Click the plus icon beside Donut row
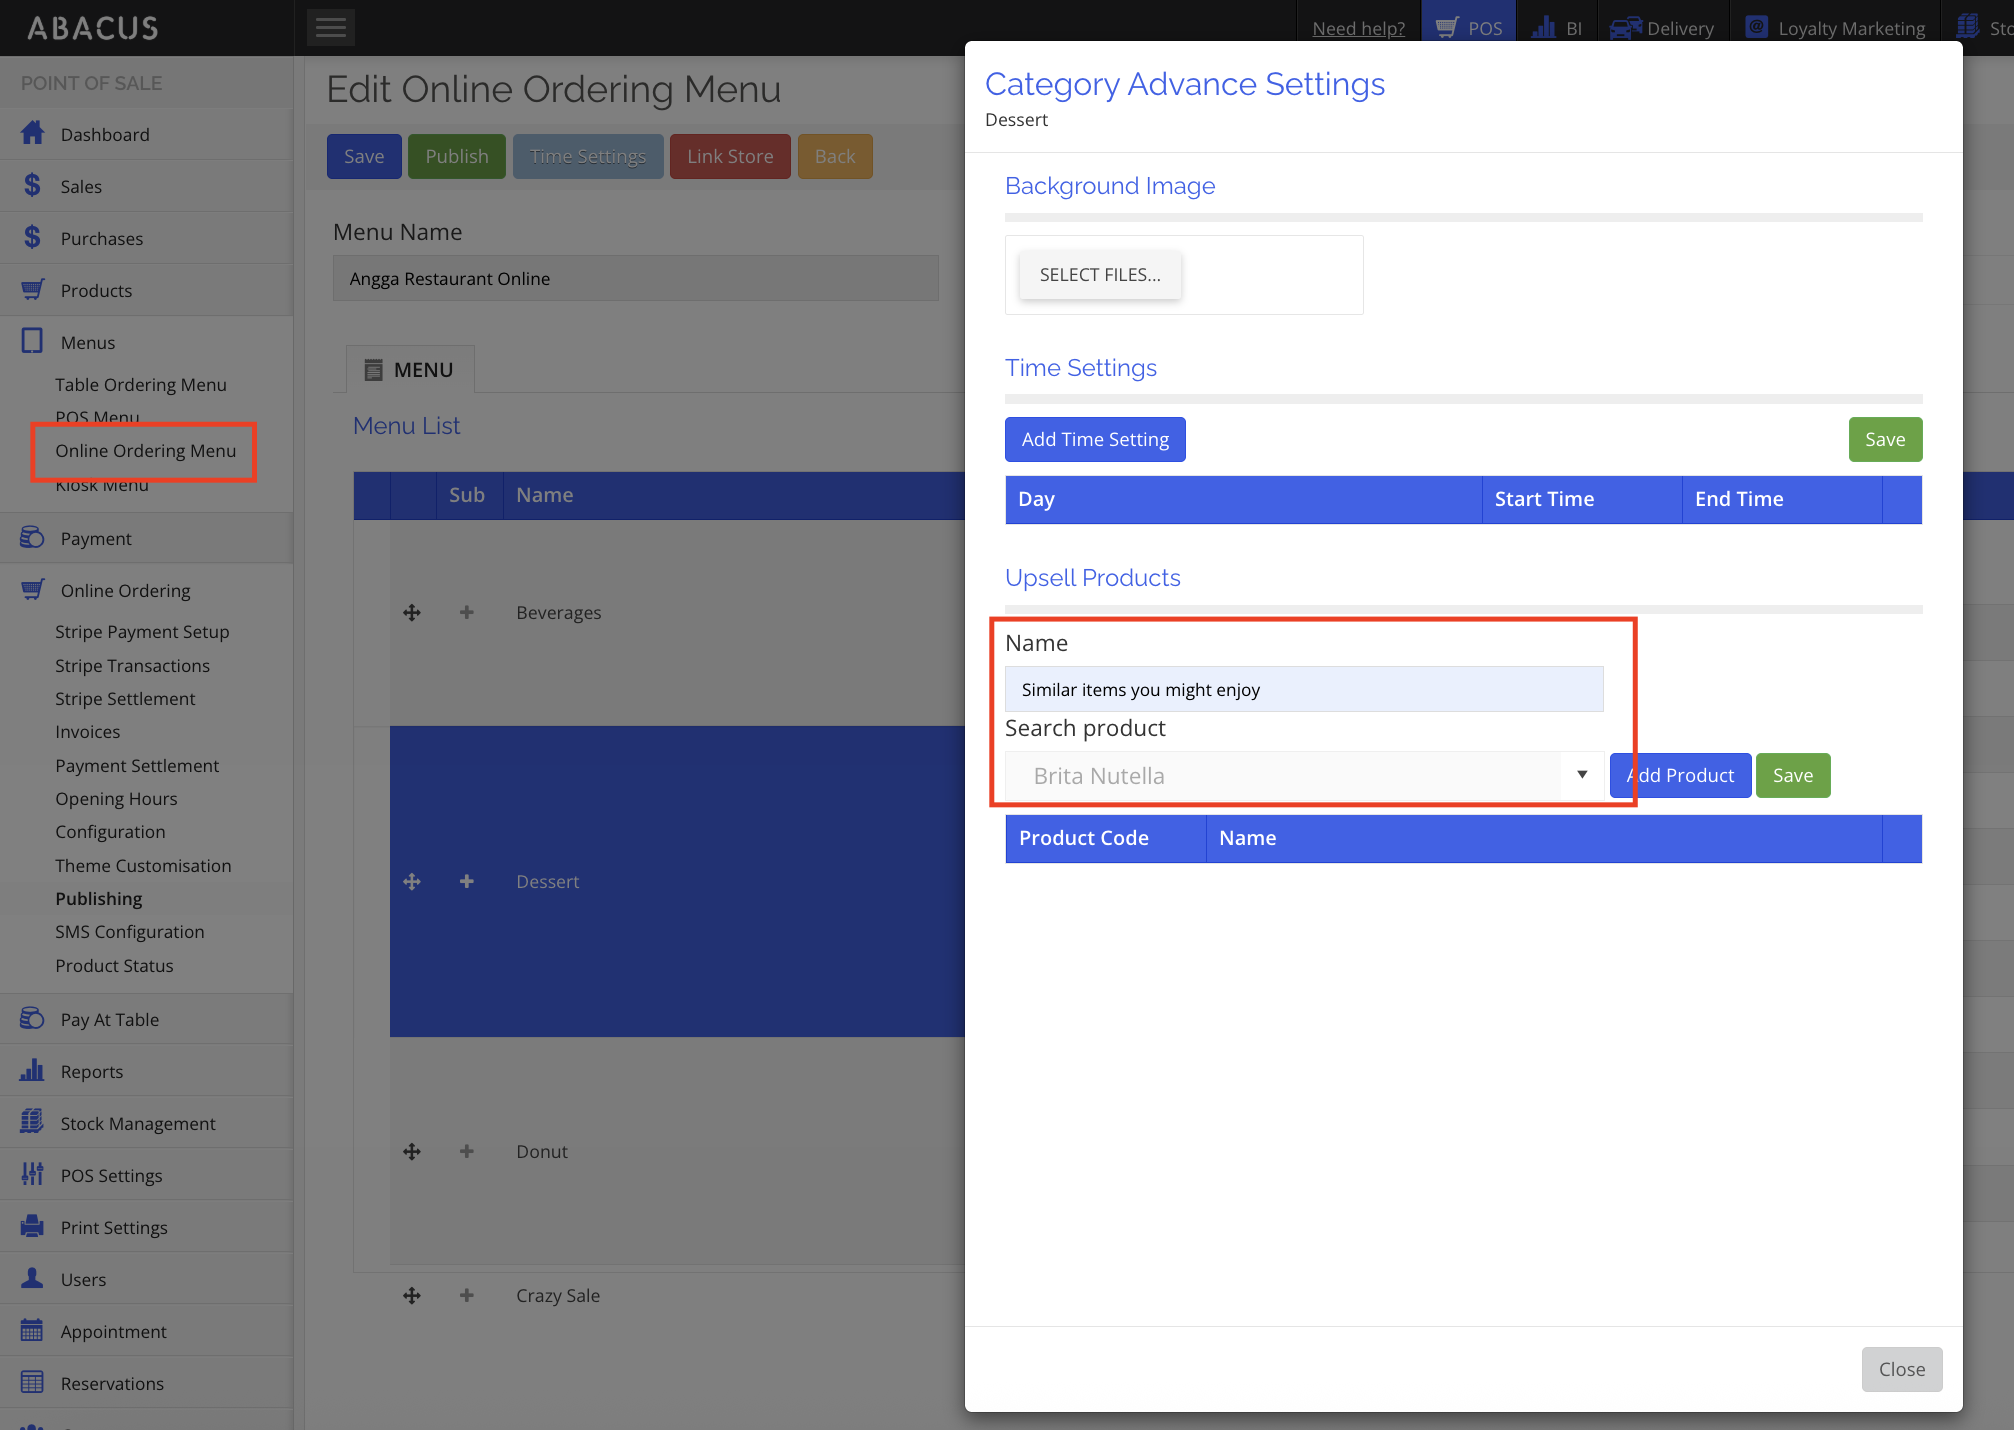The image size is (2014, 1430). pos(467,1151)
